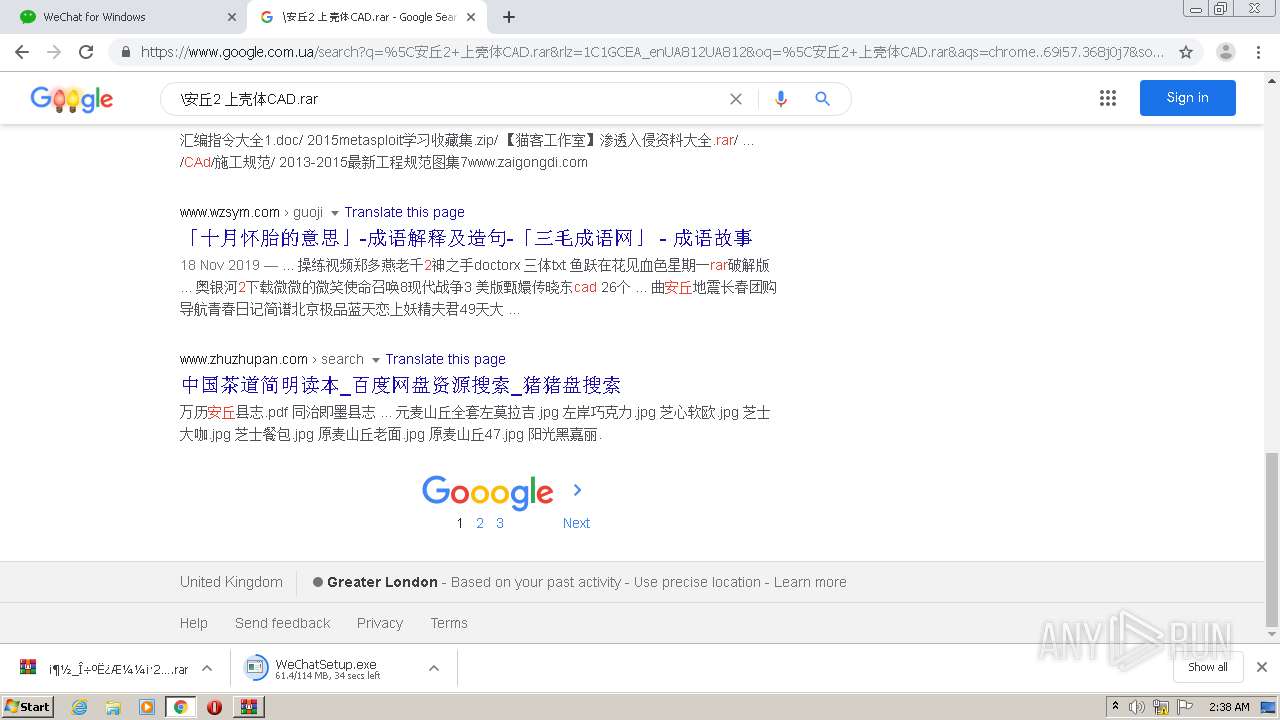Translate the zhuzhupan.com result page
Screen dimensions: 1280x720
(445, 359)
